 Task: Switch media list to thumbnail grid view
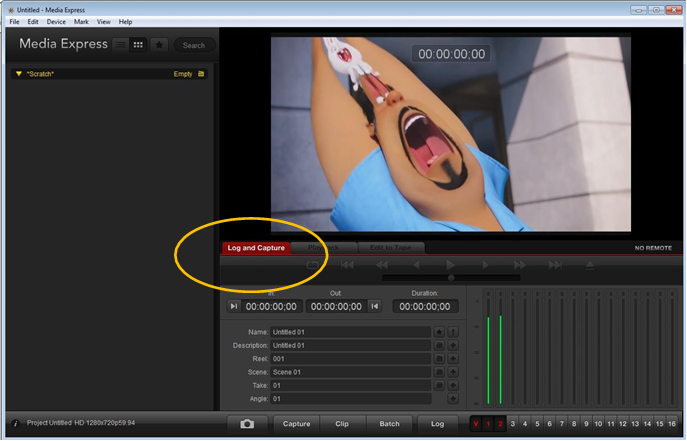point(138,45)
